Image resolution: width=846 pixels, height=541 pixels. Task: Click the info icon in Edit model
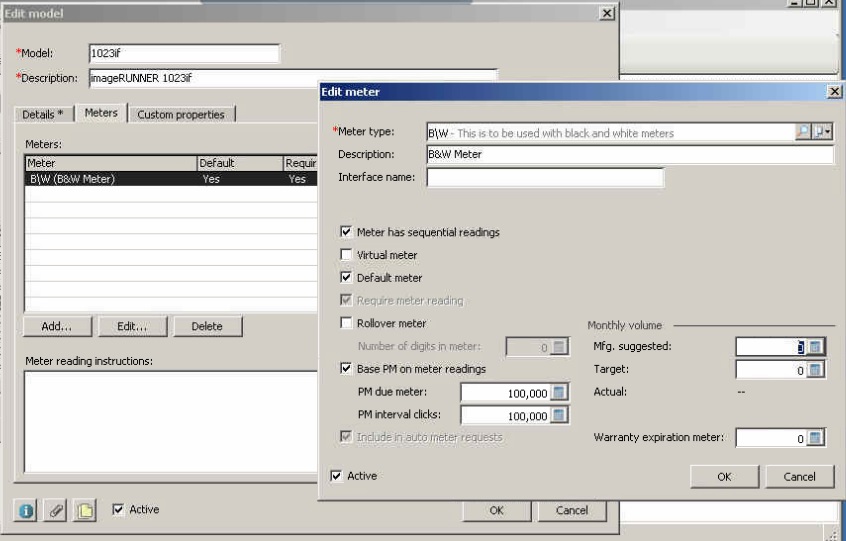(25, 510)
